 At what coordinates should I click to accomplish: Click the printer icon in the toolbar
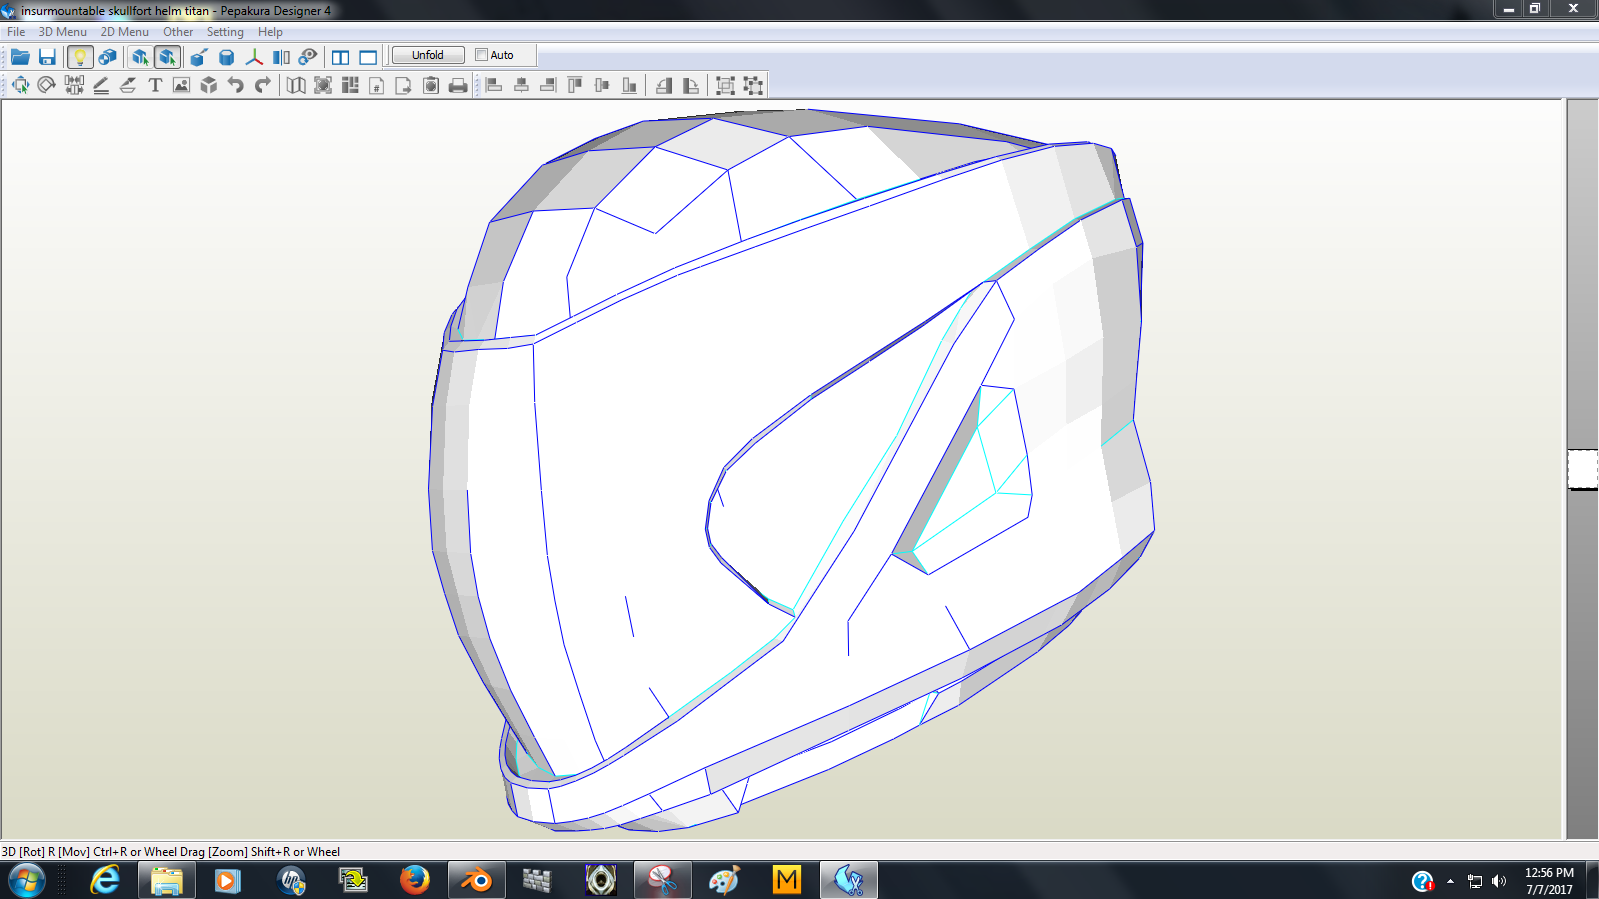tap(458, 86)
